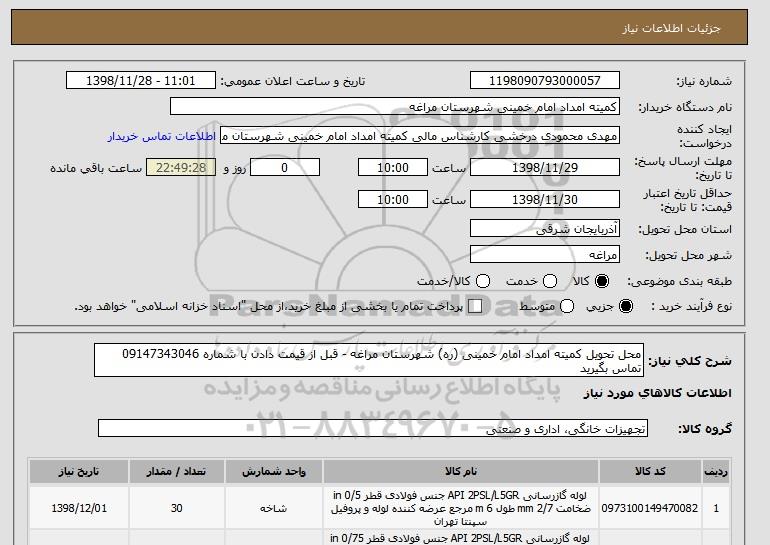The height and width of the screenshot is (545, 770).
Task: Click the اطلاعات کالاهای مورد نیاز heading
Action: 658,393
